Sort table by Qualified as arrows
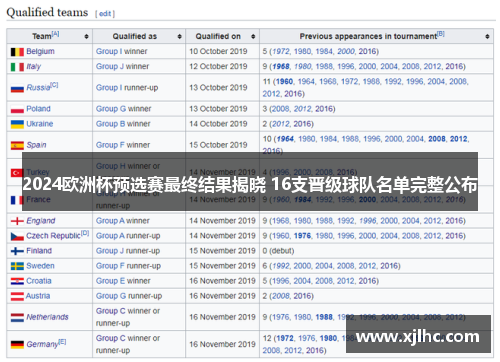 (x=179, y=36)
